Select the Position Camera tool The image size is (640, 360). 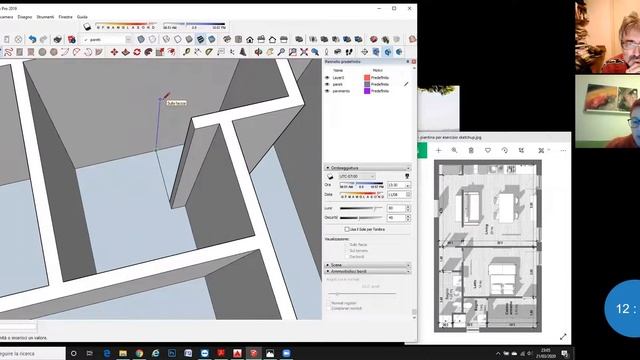tap(327, 52)
